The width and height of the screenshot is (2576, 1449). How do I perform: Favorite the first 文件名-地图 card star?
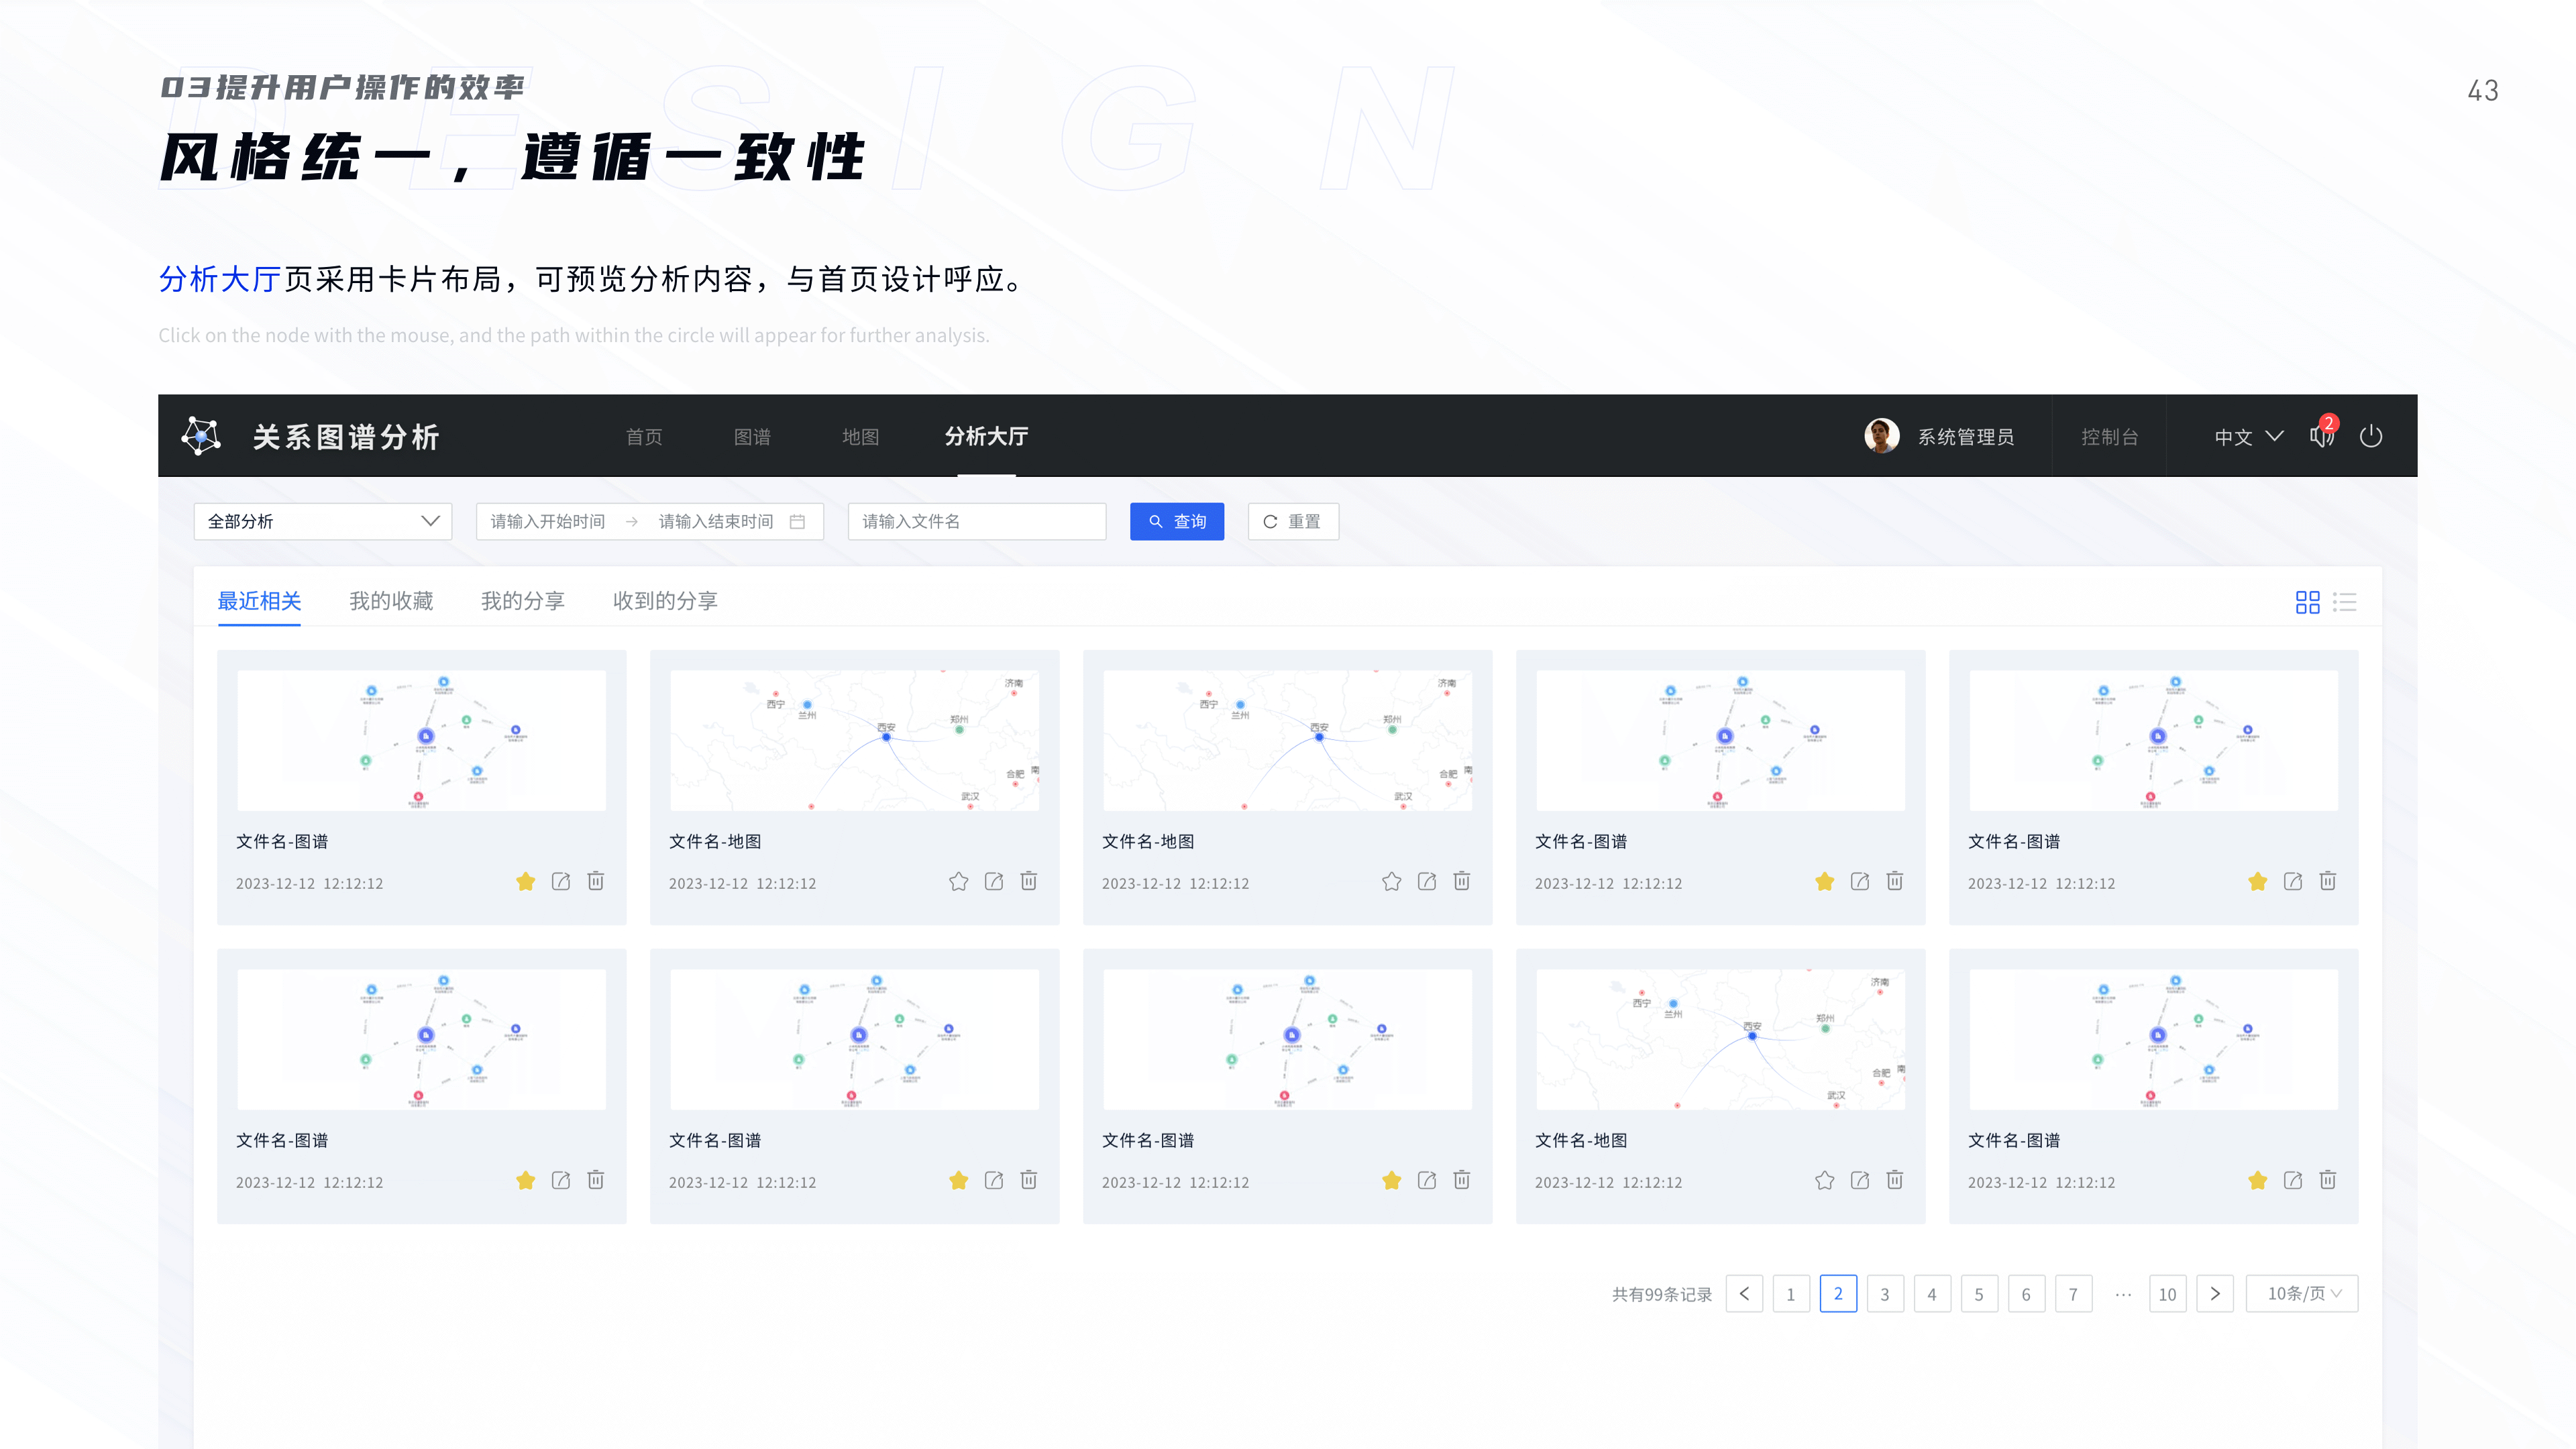(x=958, y=881)
